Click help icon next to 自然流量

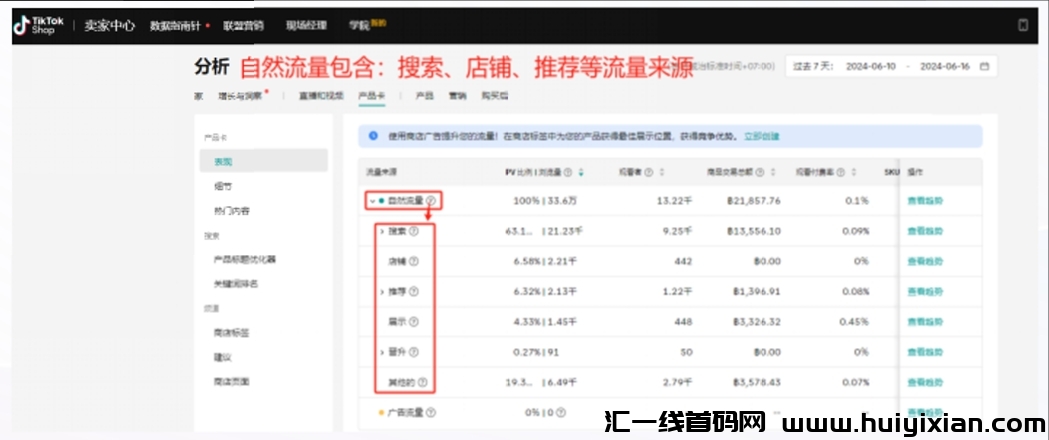point(431,201)
